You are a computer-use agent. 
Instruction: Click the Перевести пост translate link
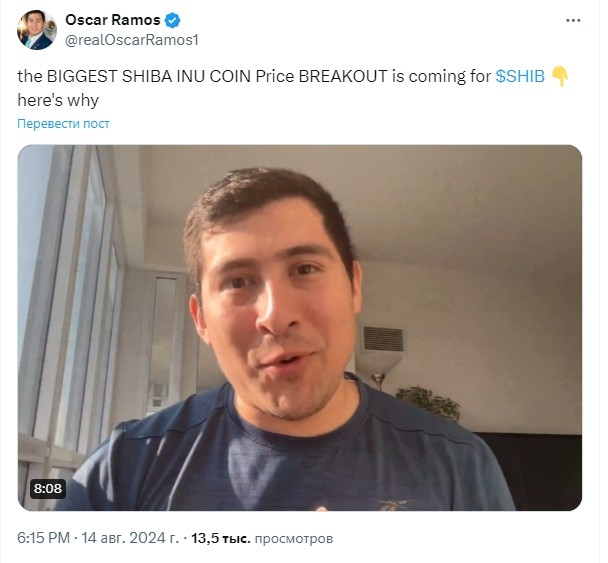[x=63, y=124]
